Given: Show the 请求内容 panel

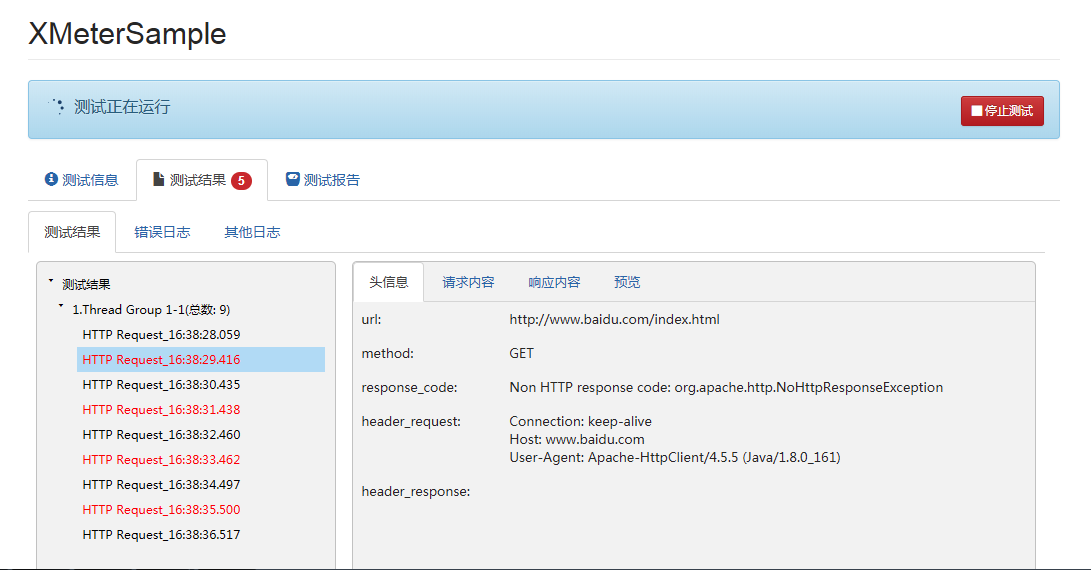Looking at the screenshot, I should click(x=468, y=282).
